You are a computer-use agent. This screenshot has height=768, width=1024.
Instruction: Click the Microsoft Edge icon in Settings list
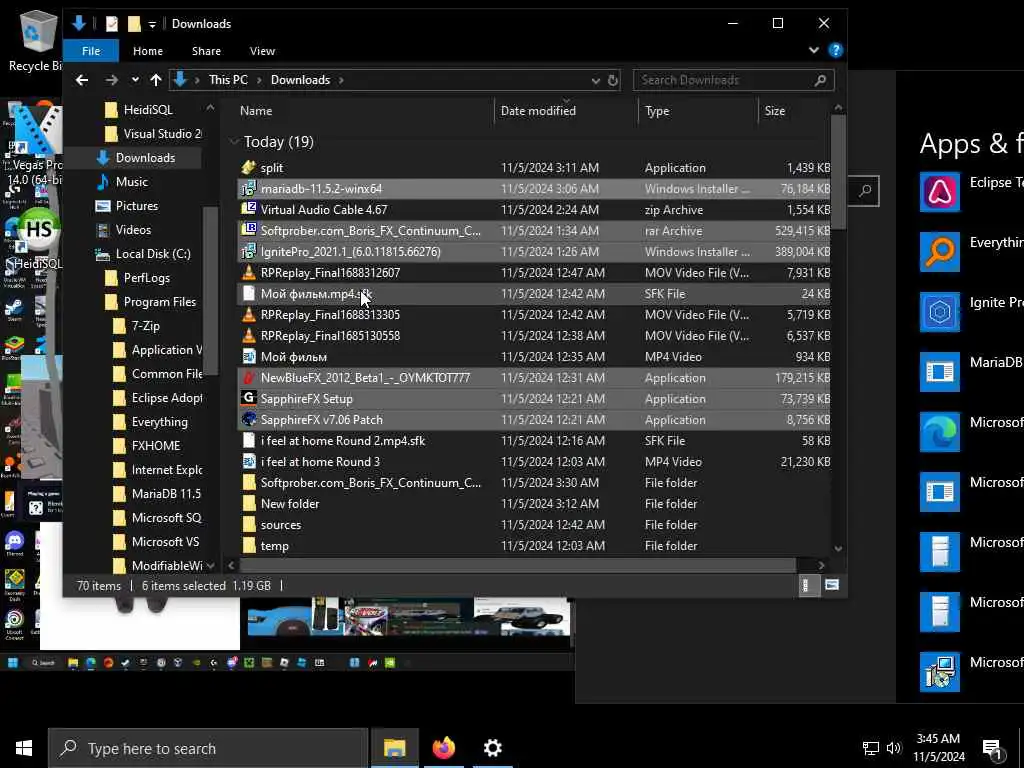[x=940, y=432]
